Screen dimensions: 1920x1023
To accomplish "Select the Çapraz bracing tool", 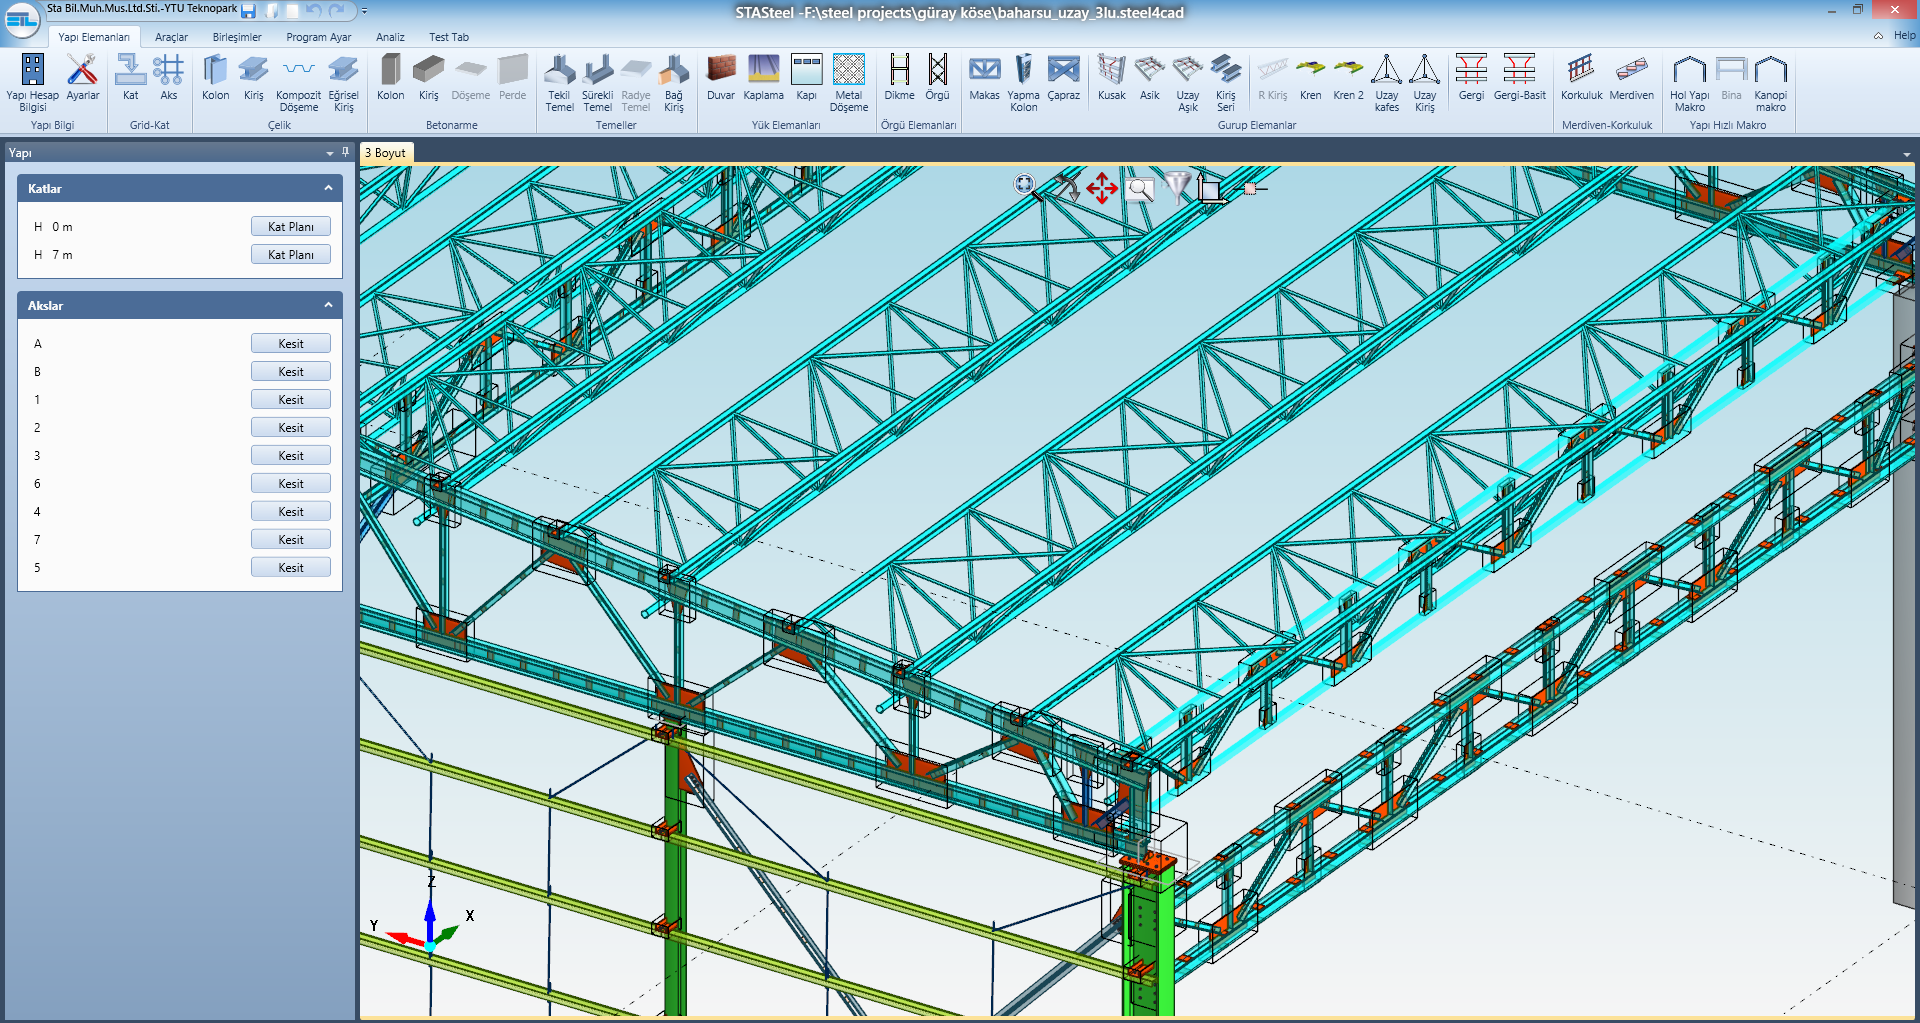I will click(x=1063, y=78).
